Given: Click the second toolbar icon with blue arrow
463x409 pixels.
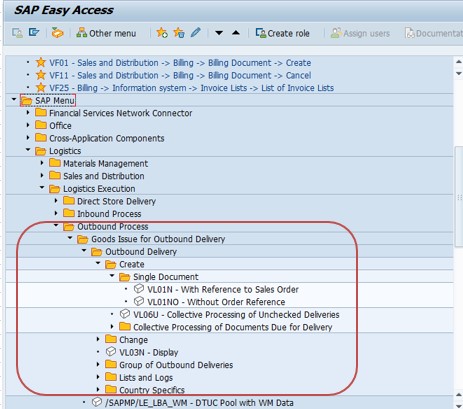Looking at the screenshot, I should point(34,33).
